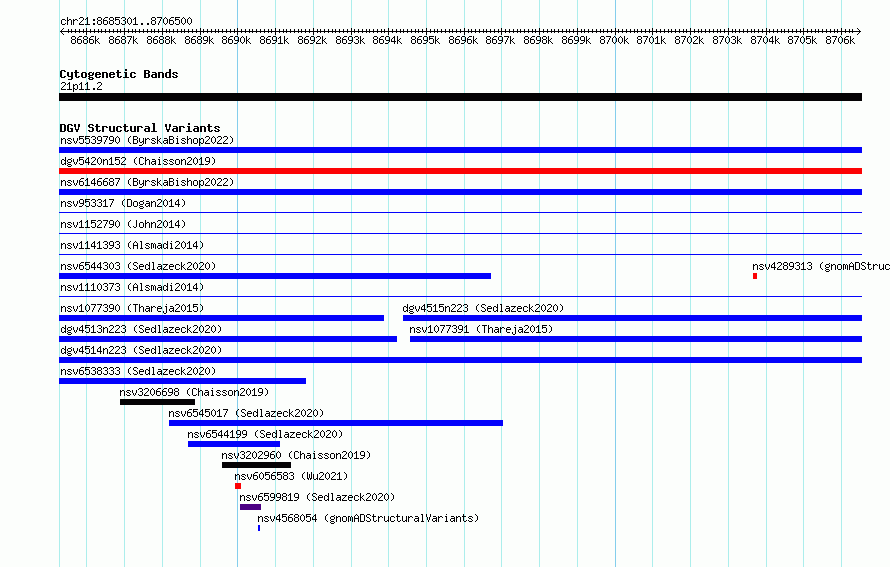Click the blue nsv6544303 variant bar
Image resolution: width=890 pixels, height=567 pixels.
click(x=275, y=276)
